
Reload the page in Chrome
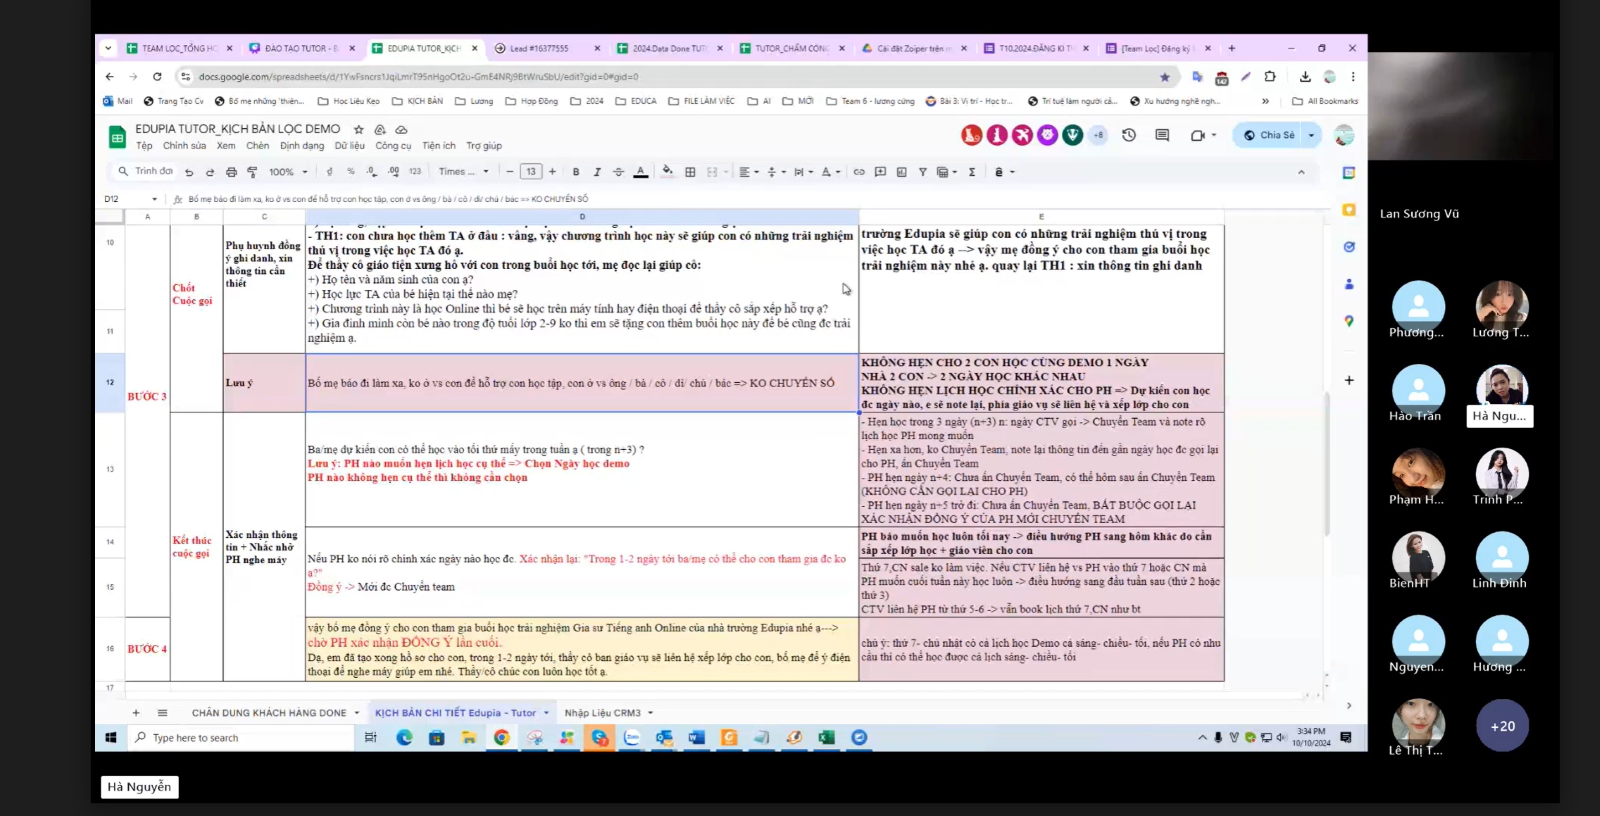157,77
